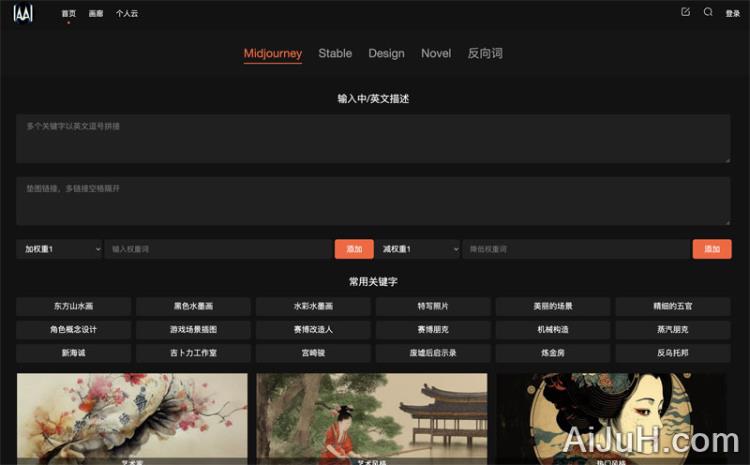Viewport: 750px width, 465px height.
Task: Open the geisha portrait thumbnail
Action: pyautogui.click(x=612, y=418)
